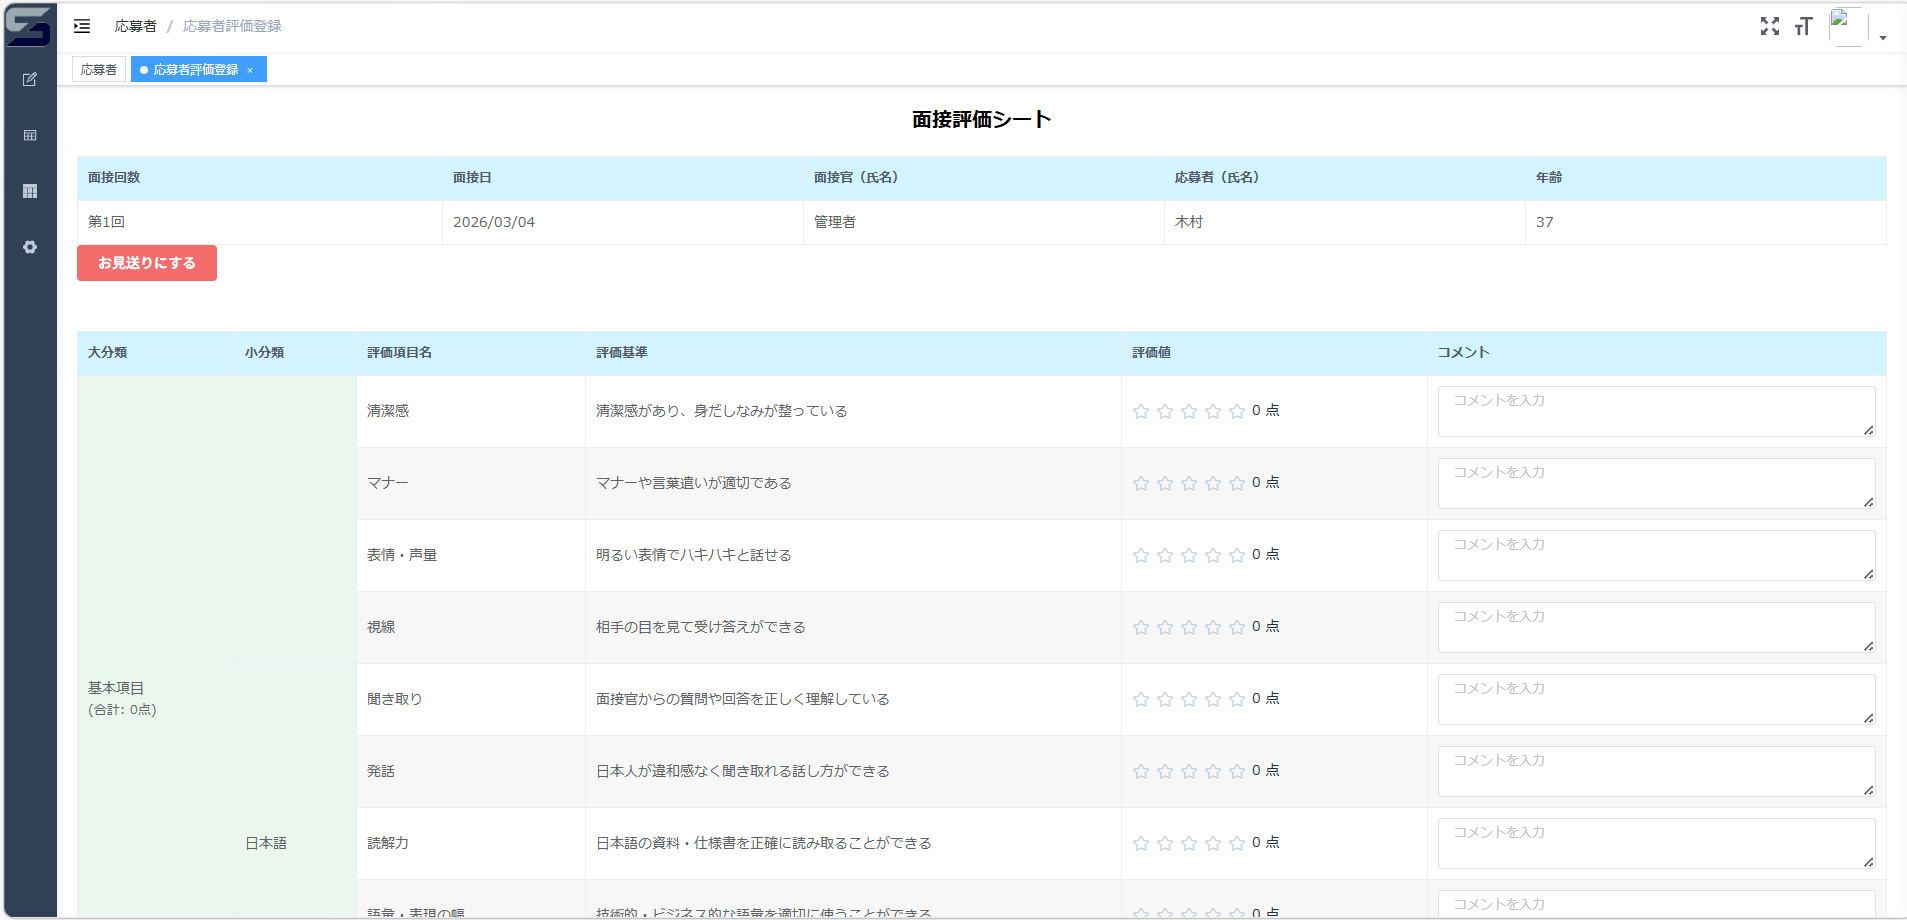Click the お見送りにする button
The height and width of the screenshot is (920, 1907).
(146, 262)
